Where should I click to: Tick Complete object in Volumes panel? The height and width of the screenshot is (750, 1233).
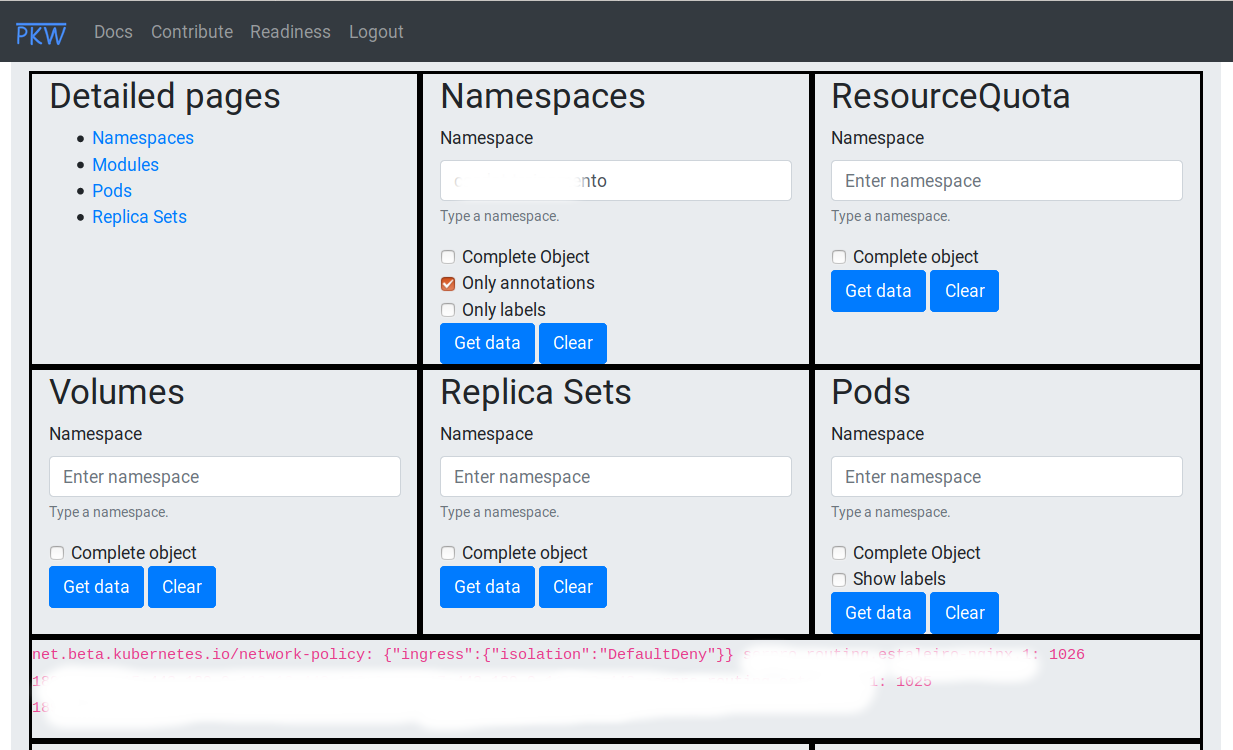(57, 553)
